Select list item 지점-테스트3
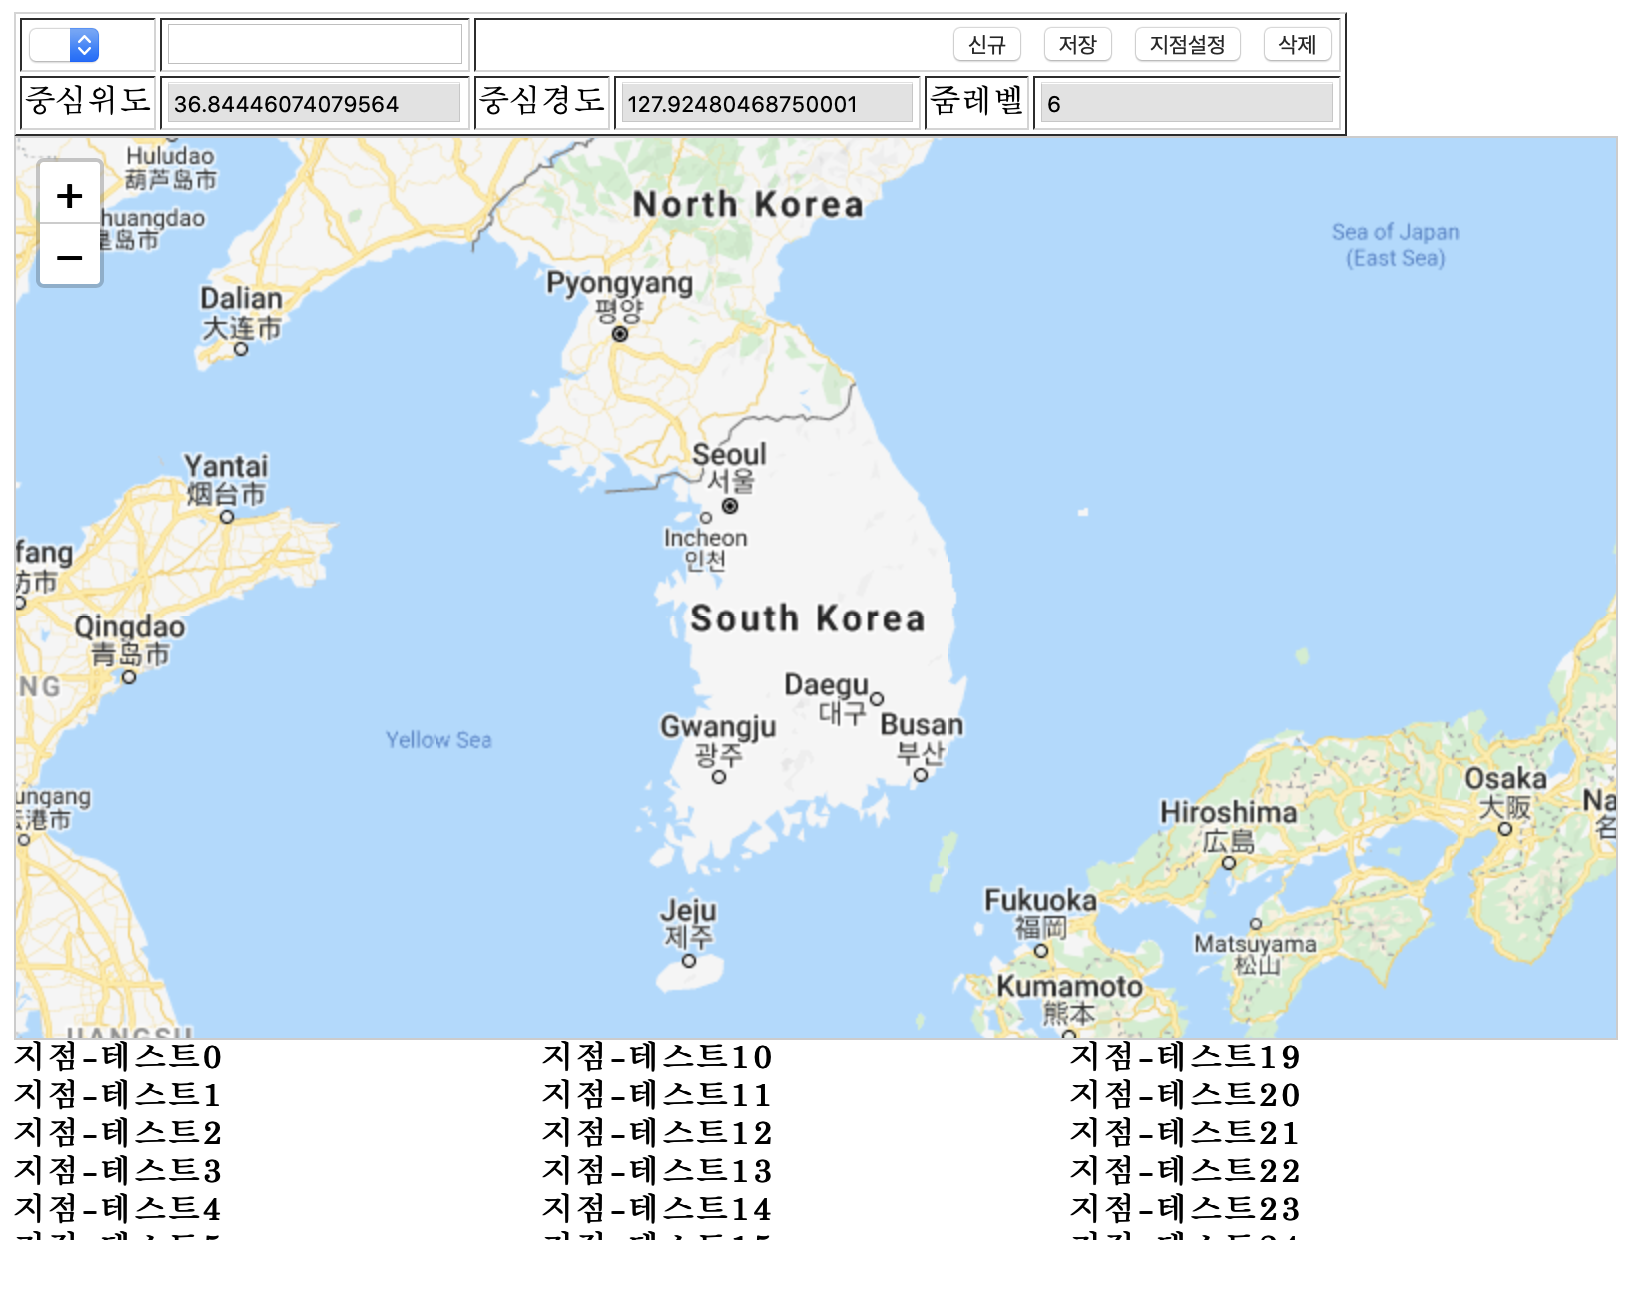The width and height of the screenshot is (1652, 1294). click(x=118, y=1171)
